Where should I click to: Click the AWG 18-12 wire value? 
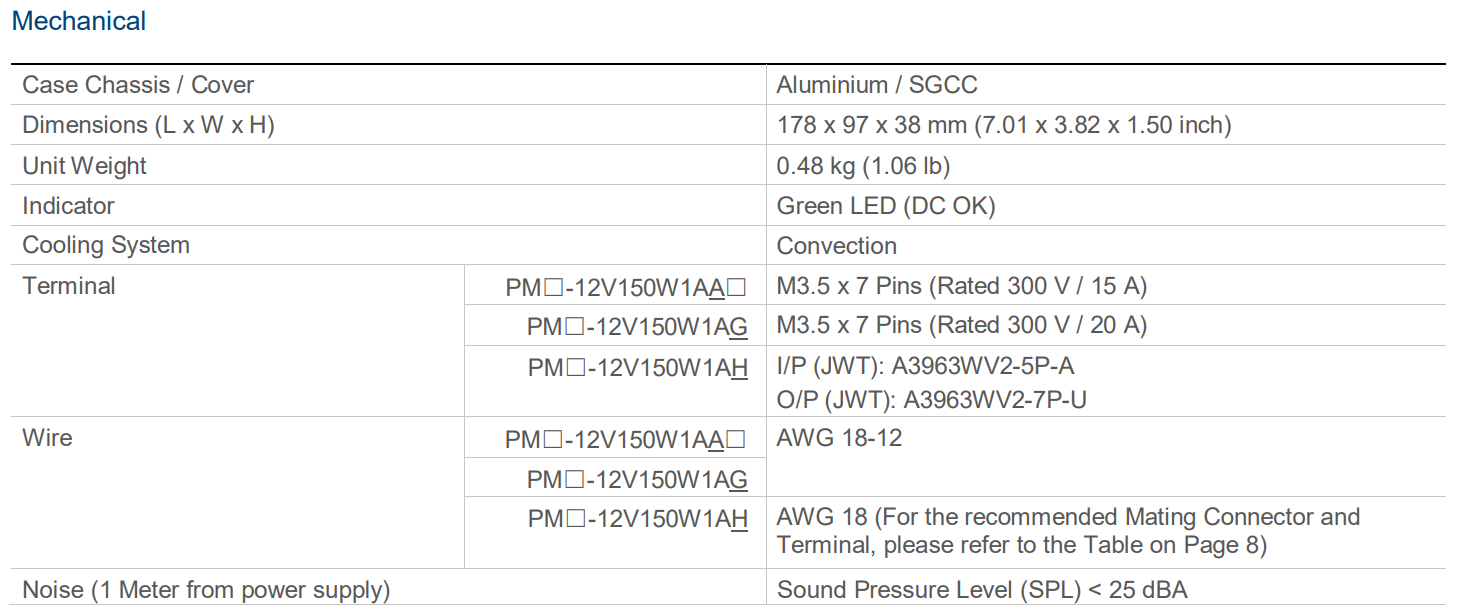[839, 437]
